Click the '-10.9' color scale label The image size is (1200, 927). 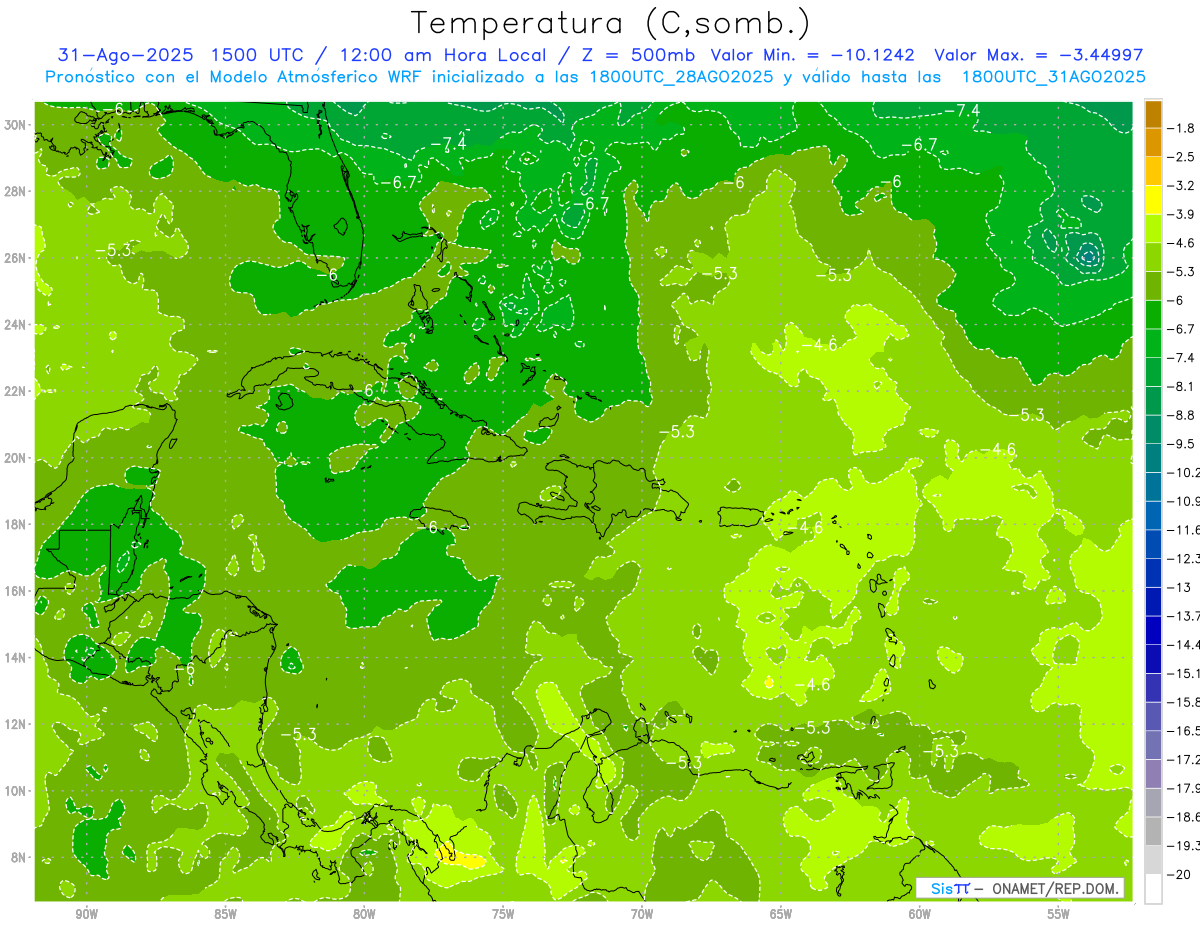coord(1184,501)
